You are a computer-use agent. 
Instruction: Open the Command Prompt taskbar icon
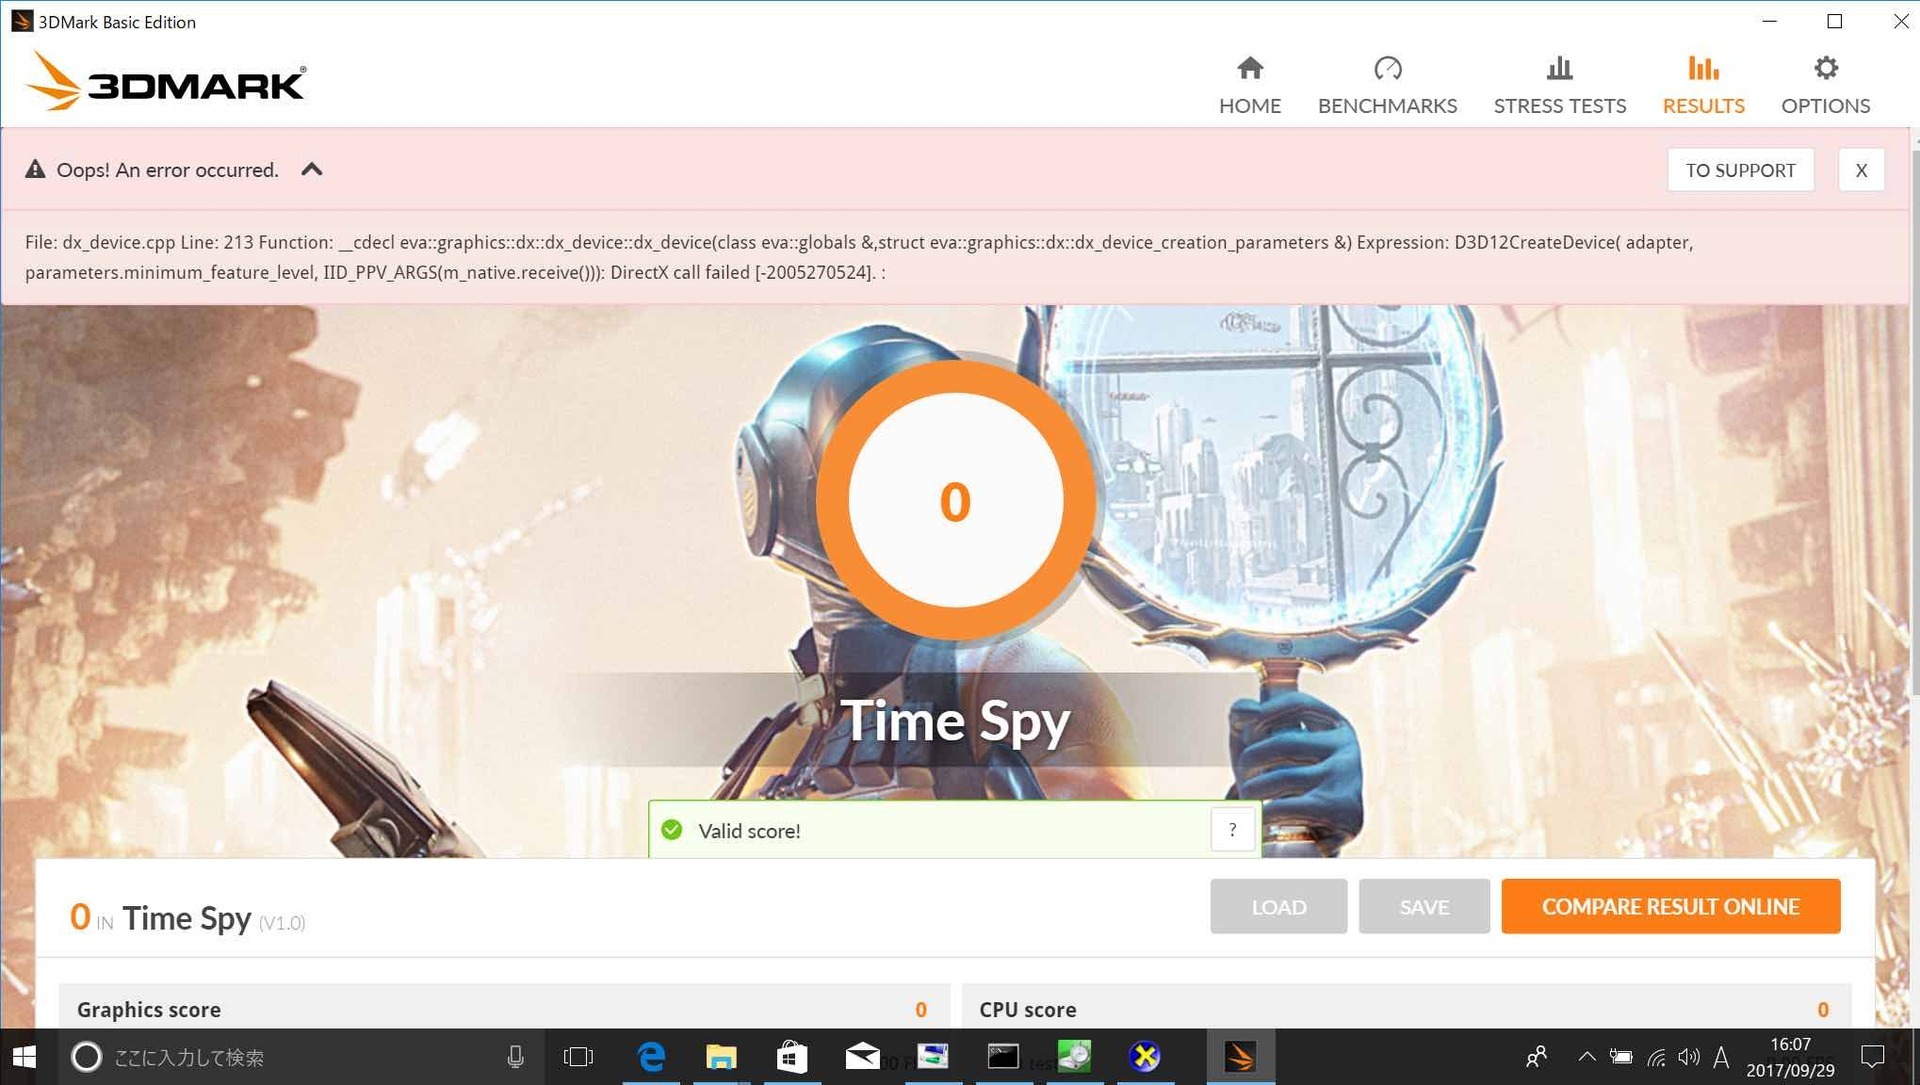(x=1003, y=1056)
